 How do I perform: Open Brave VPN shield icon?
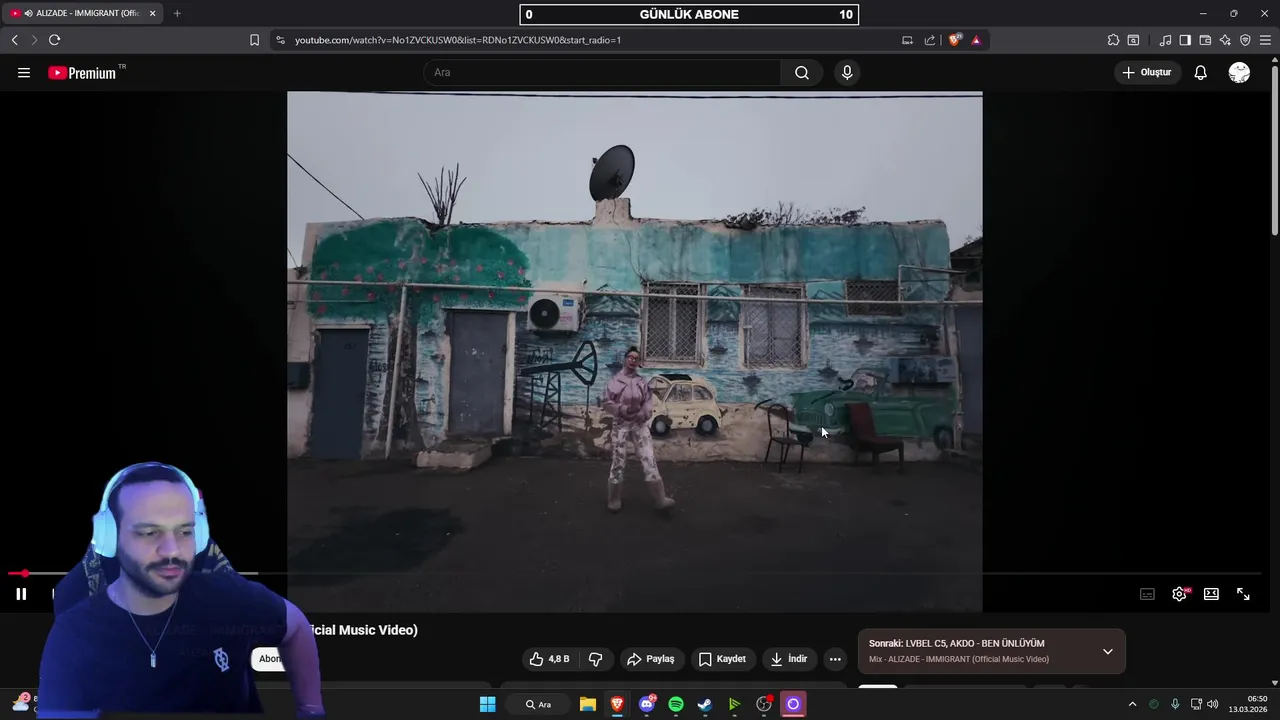1245,40
